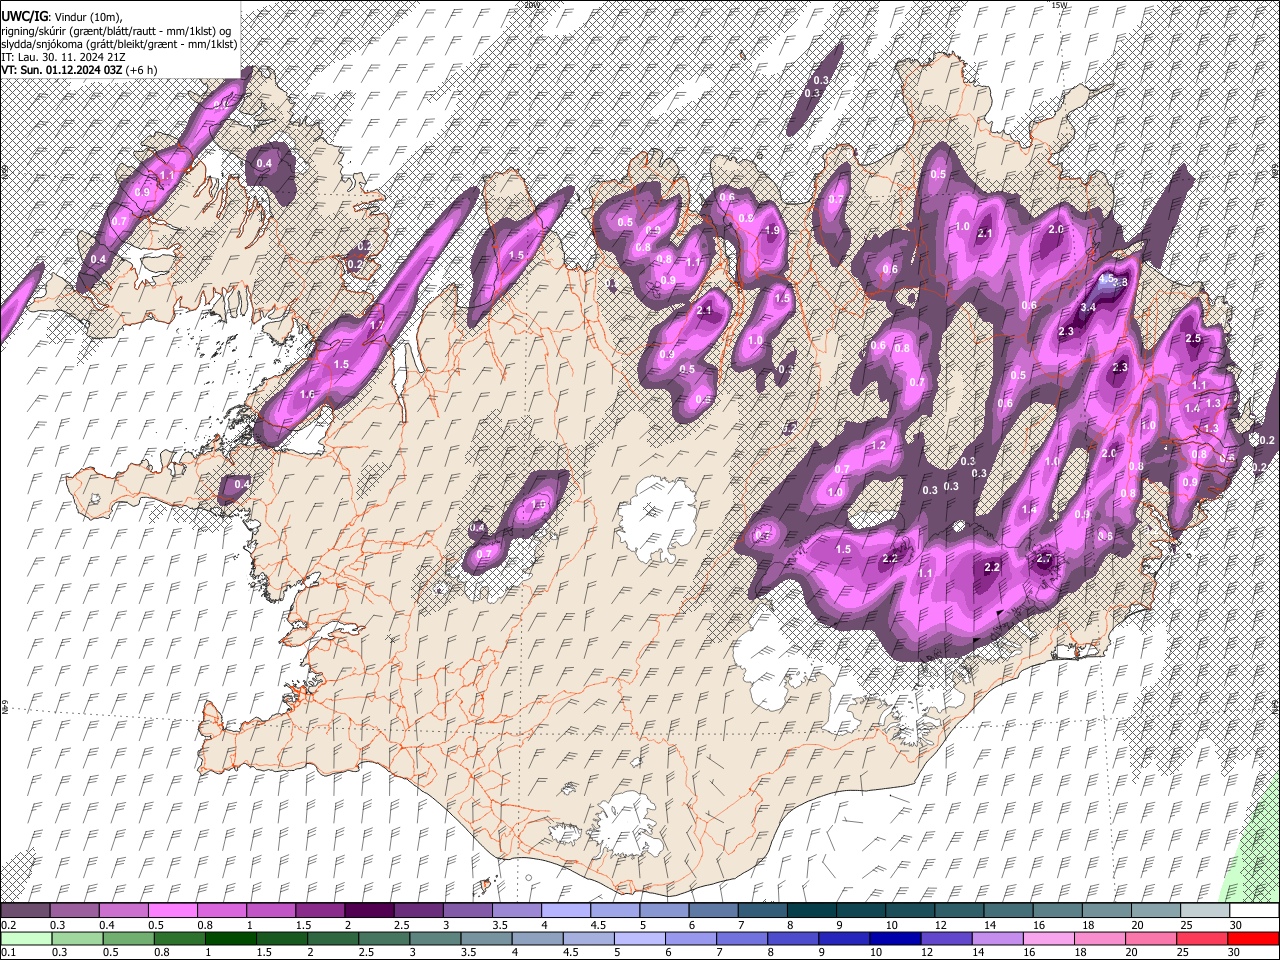Click the 1.7 precipitation value on map
This screenshot has width=1280, height=960.
point(377,325)
